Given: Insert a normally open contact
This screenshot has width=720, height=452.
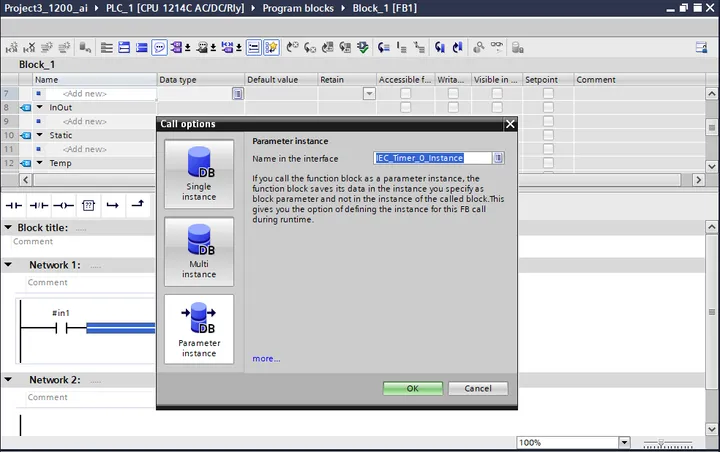Looking at the screenshot, I should (x=14, y=205).
